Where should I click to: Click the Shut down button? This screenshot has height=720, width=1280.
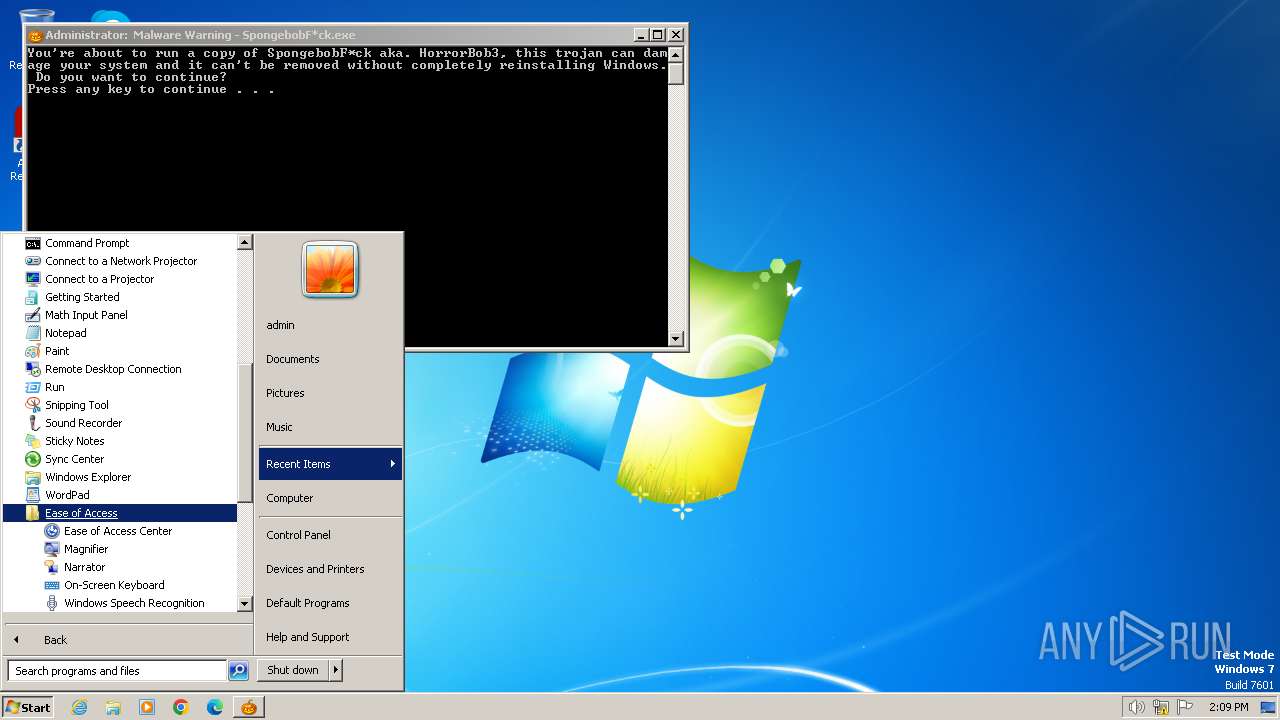pyautogui.click(x=293, y=670)
